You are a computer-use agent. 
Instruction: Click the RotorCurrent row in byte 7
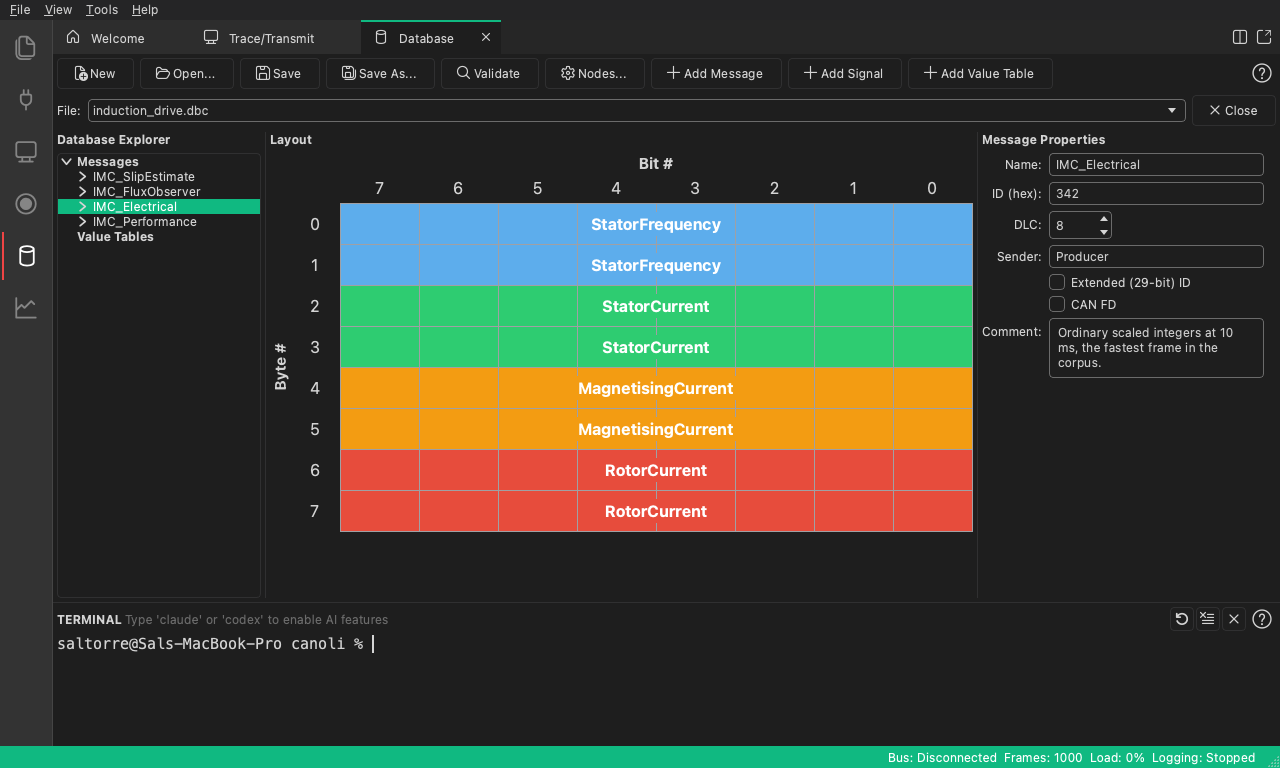point(656,511)
